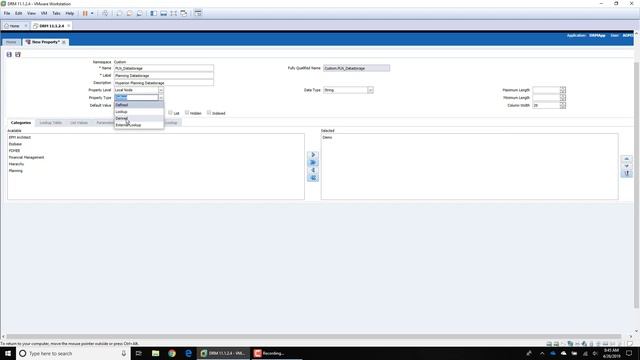Revert the VM to its previous snapshot
The image size is (640, 360).
click(129, 13)
